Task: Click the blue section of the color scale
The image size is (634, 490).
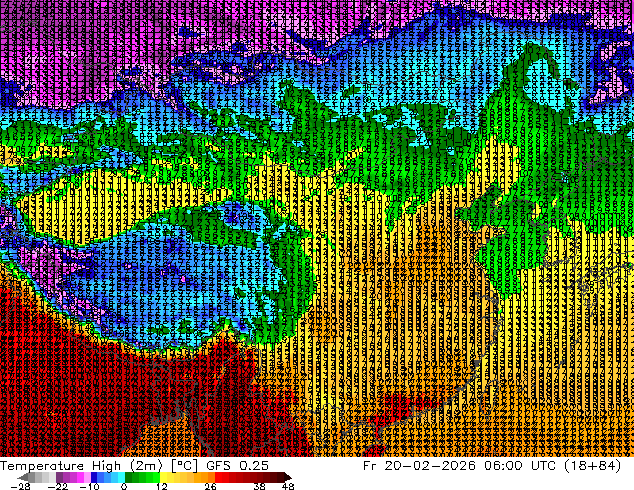Action: click(108, 477)
